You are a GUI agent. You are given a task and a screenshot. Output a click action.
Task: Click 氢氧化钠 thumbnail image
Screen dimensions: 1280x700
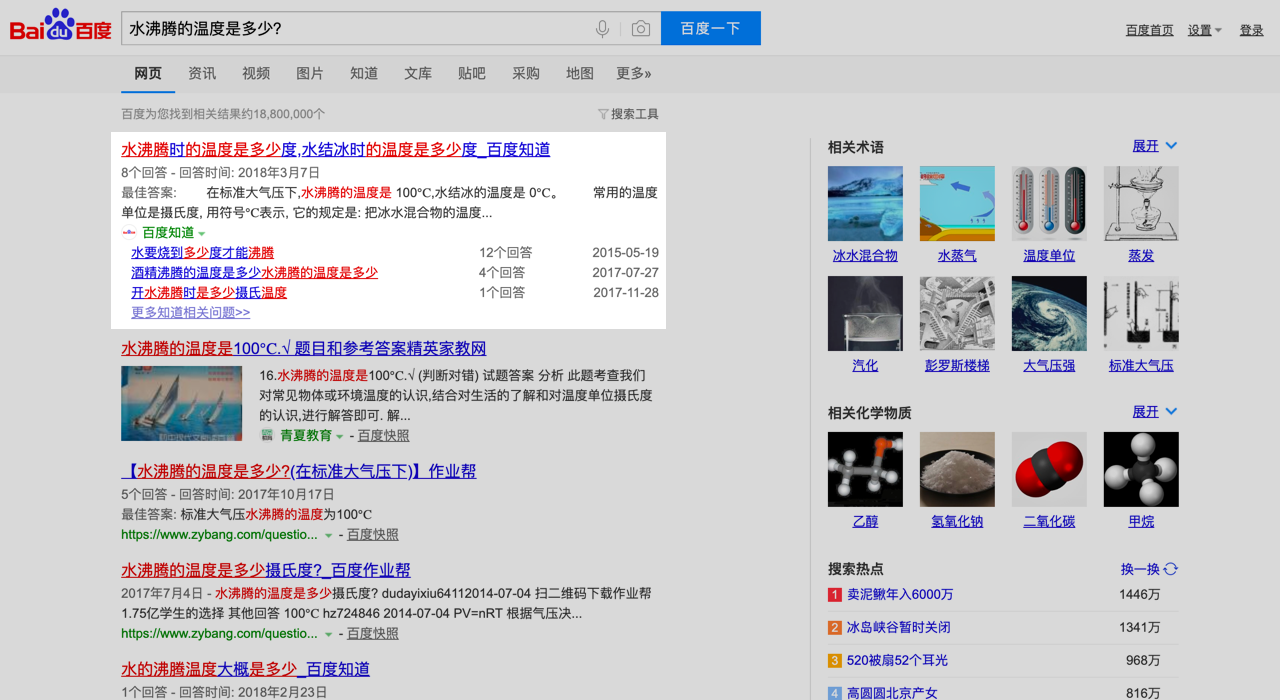957,469
